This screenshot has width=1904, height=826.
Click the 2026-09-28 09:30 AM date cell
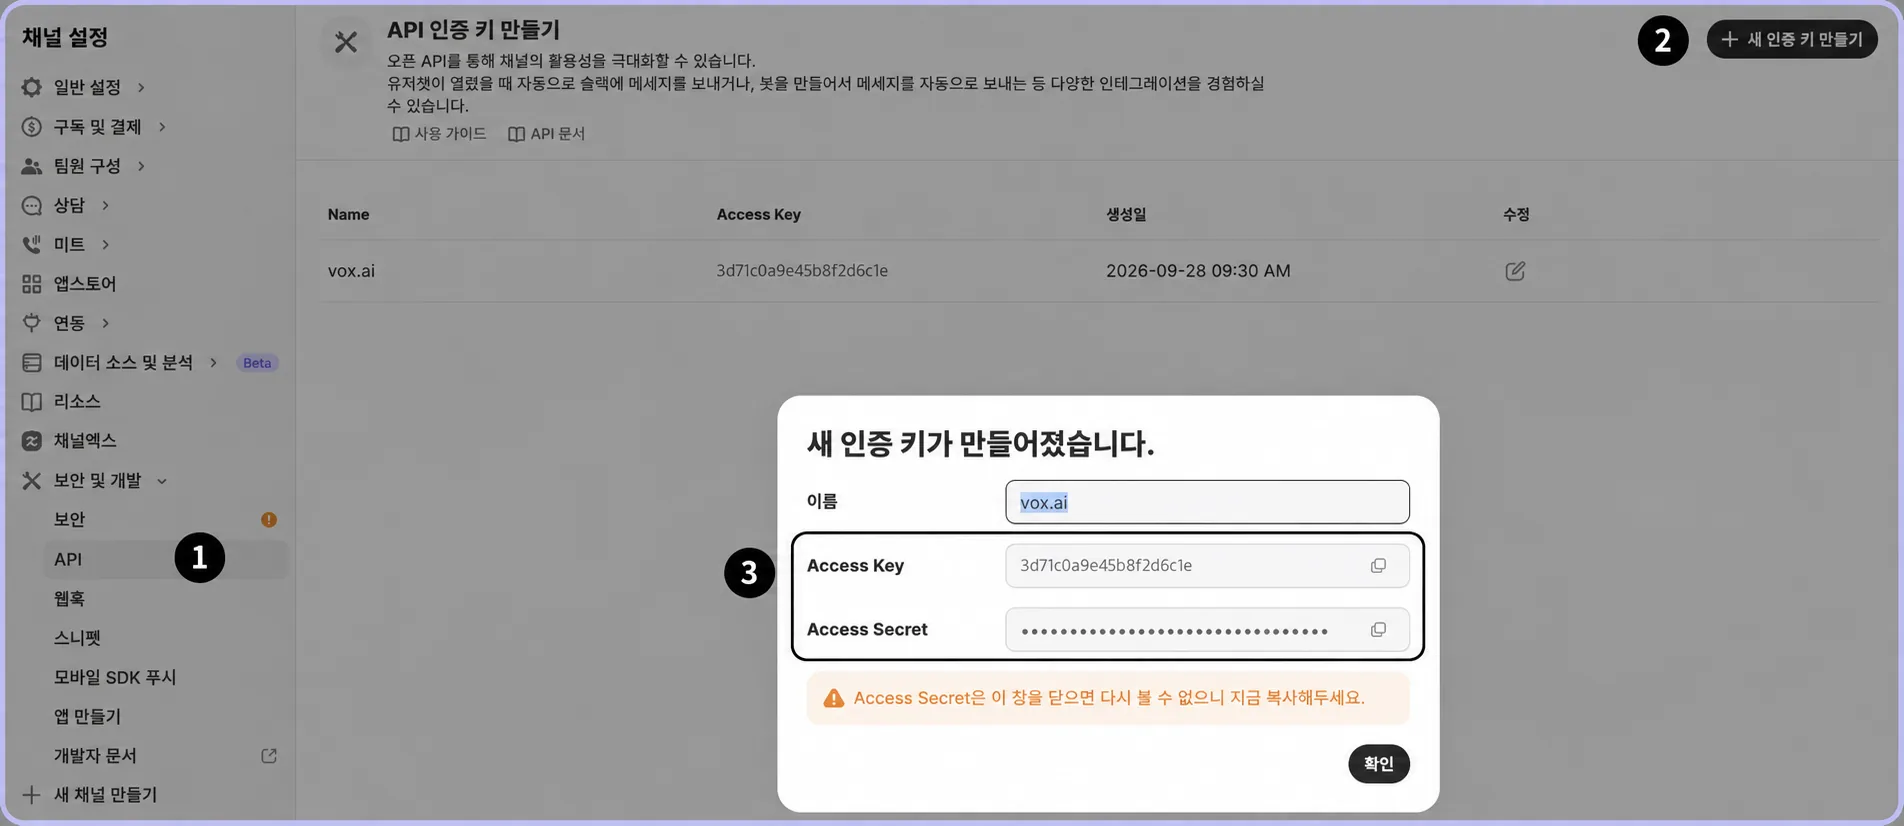(1198, 271)
